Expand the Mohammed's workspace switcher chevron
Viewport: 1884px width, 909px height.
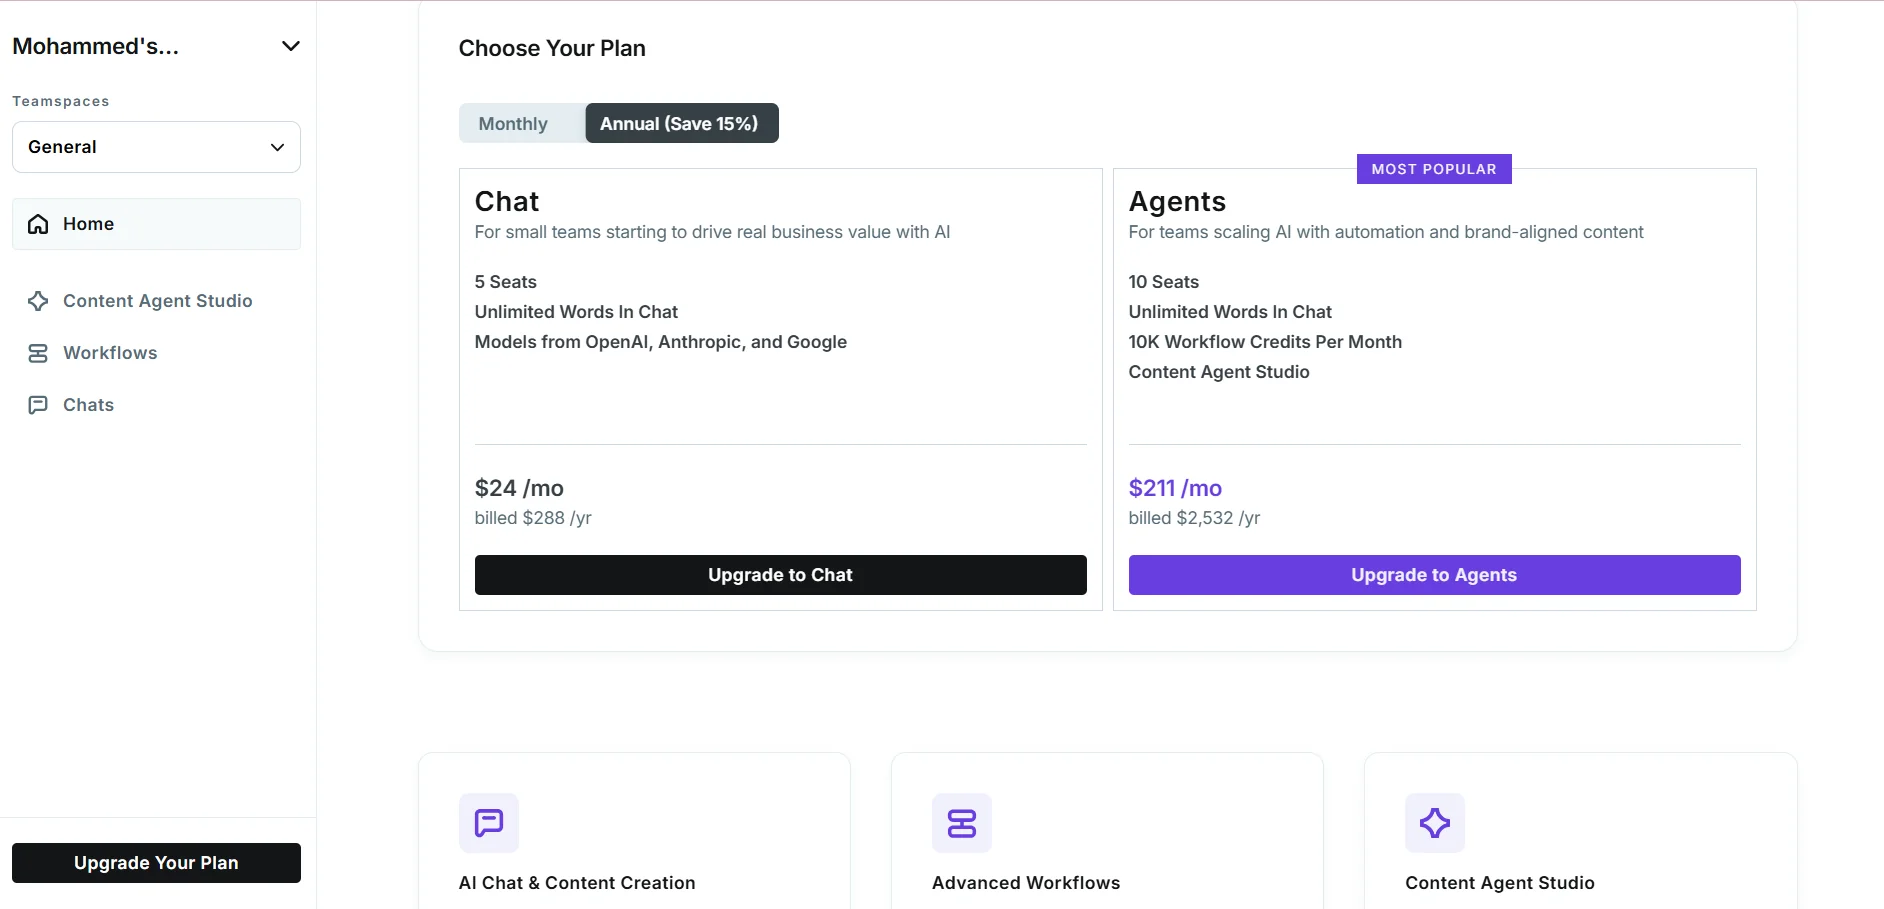[x=290, y=46]
